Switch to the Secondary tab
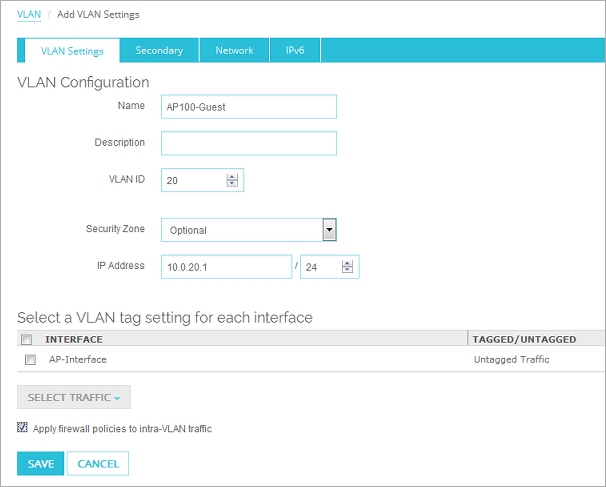The width and height of the screenshot is (606, 487). (159, 51)
